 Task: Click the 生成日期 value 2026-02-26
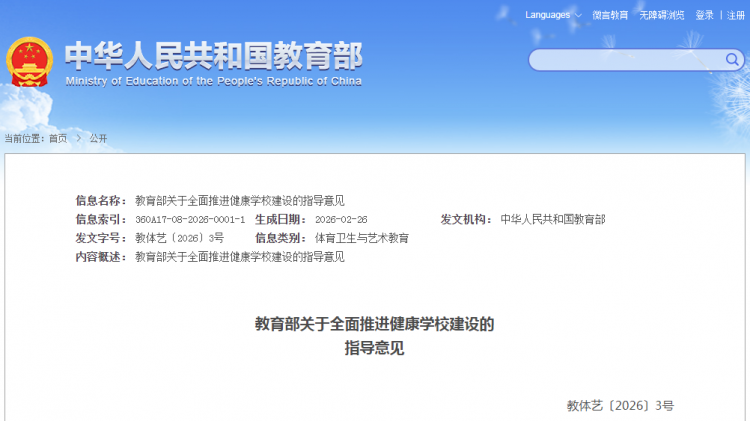[341, 219]
